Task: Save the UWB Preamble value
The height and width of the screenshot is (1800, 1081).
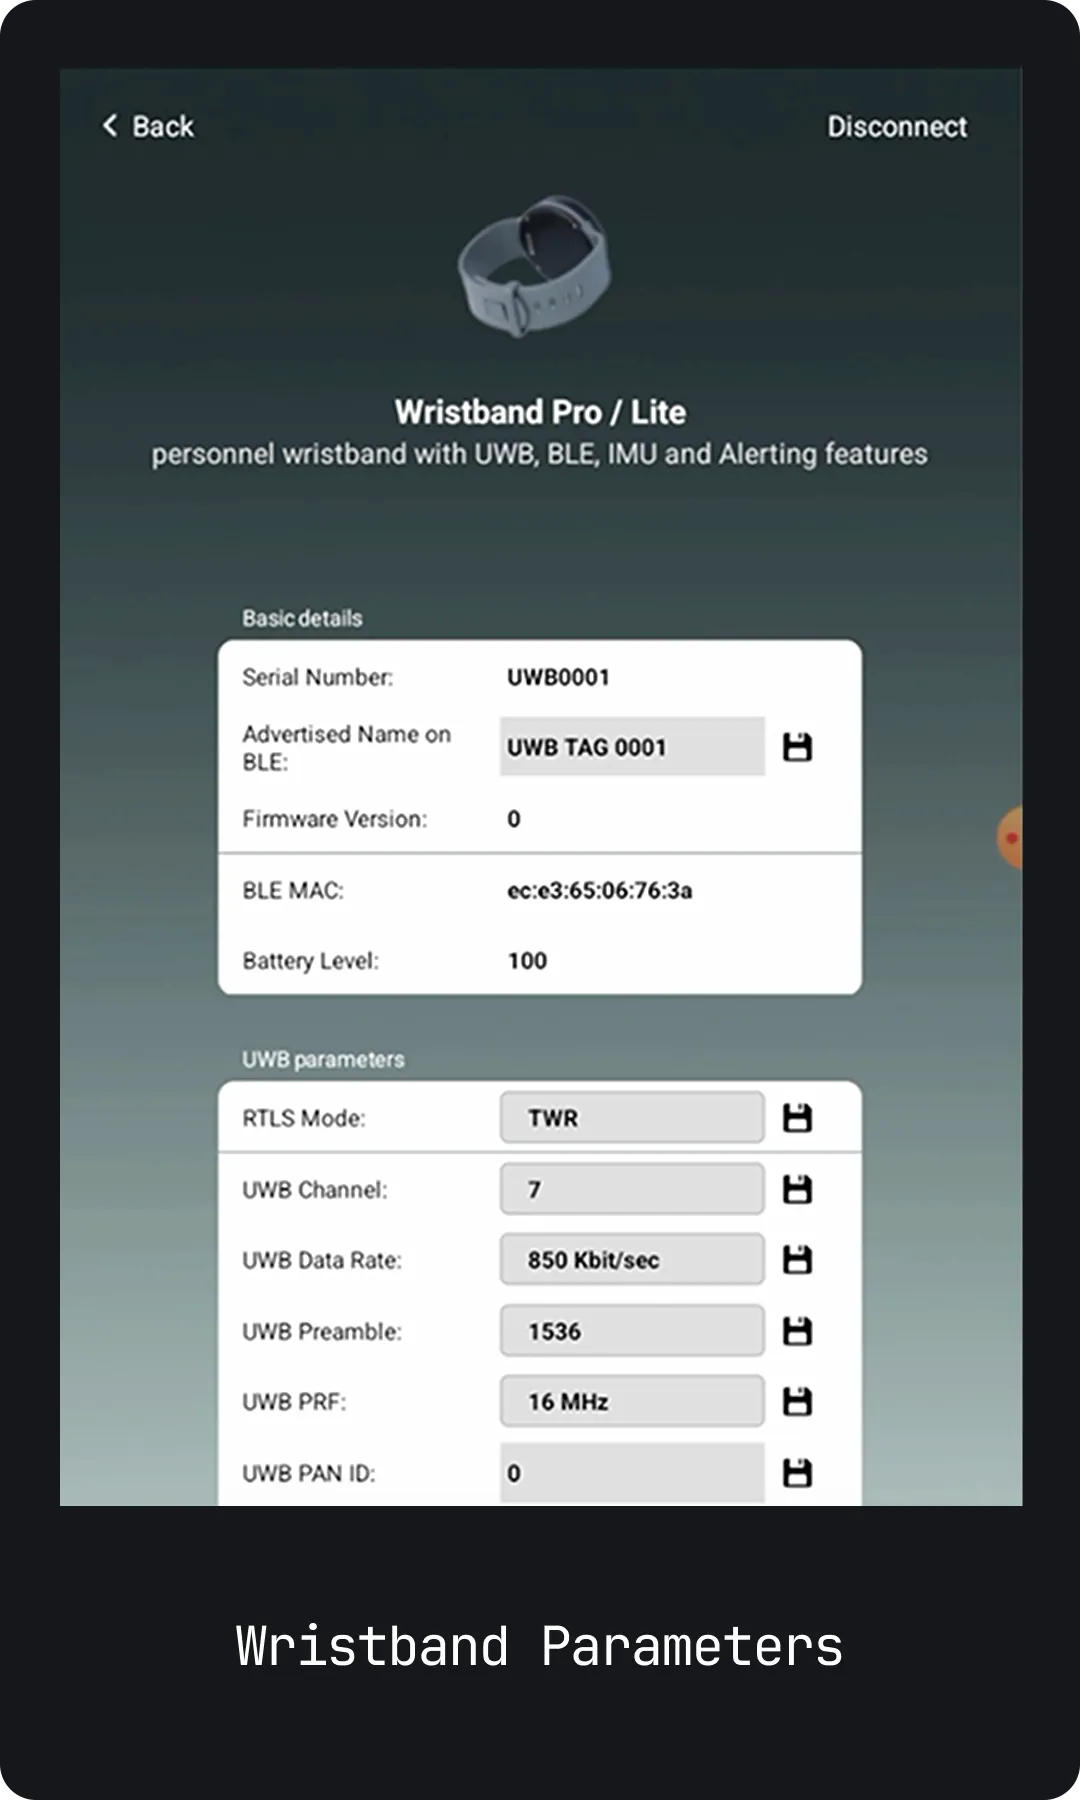Action: point(797,1332)
